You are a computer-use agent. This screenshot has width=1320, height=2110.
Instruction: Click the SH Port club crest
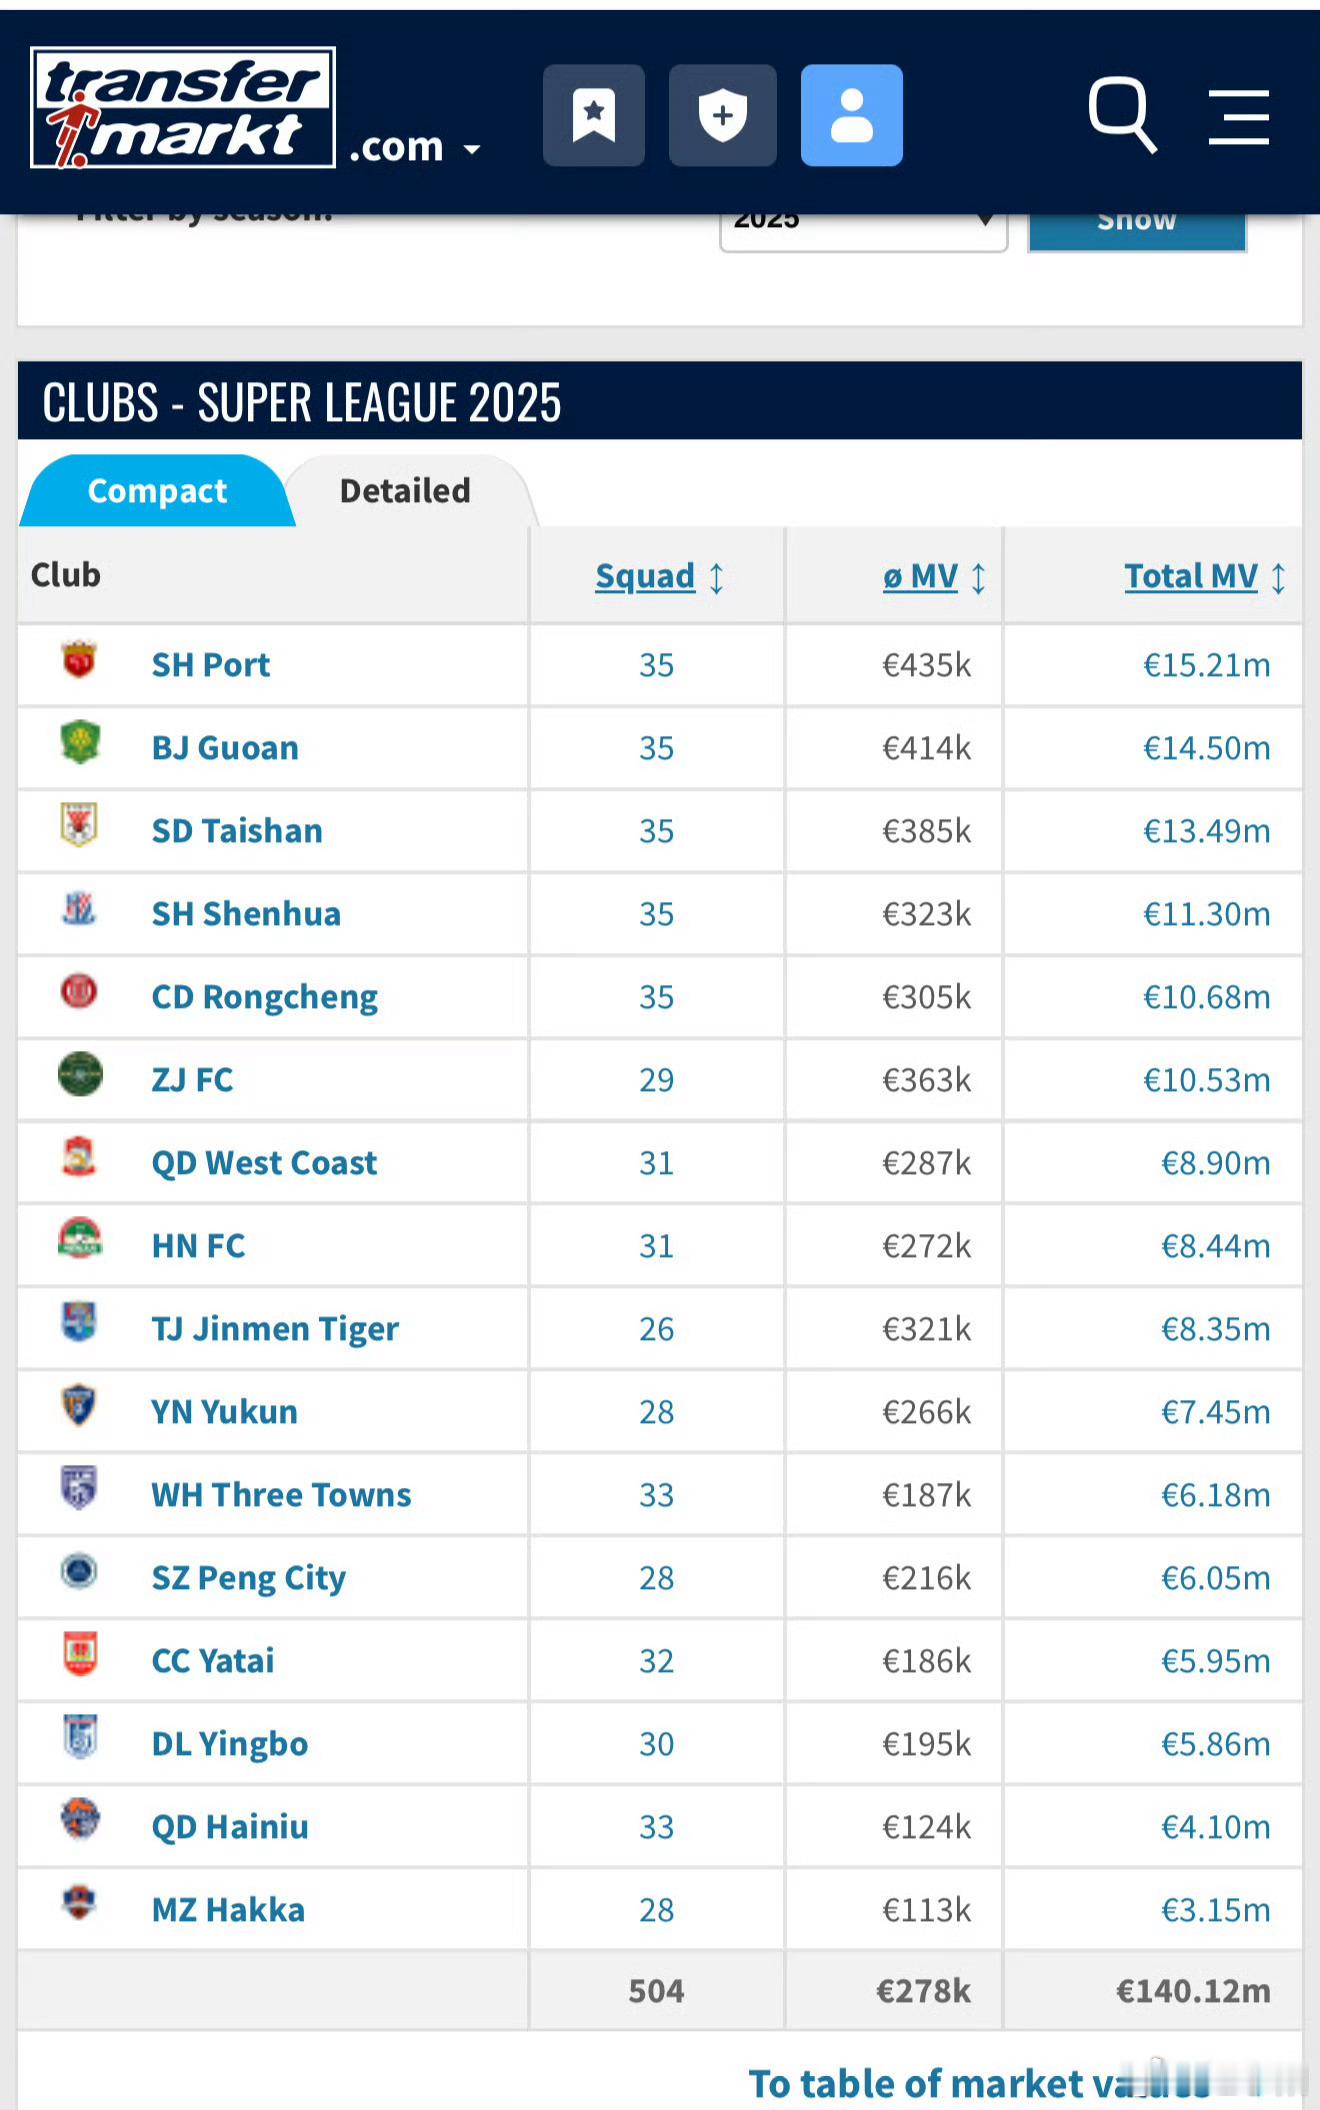[x=79, y=660]
